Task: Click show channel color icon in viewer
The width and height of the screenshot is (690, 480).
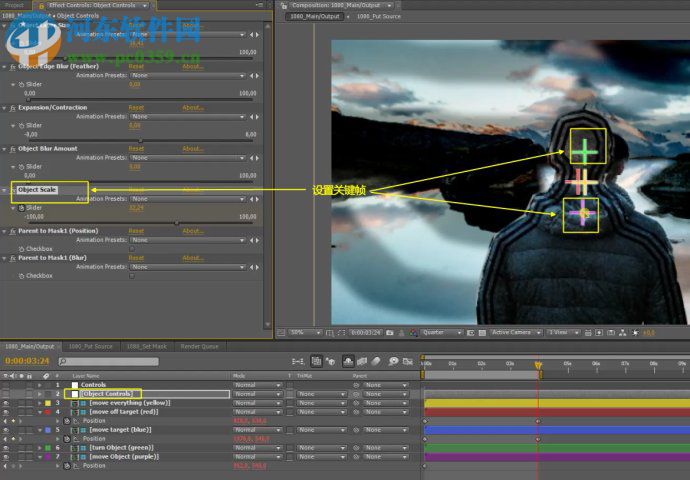Action: (x=413, y=333)
